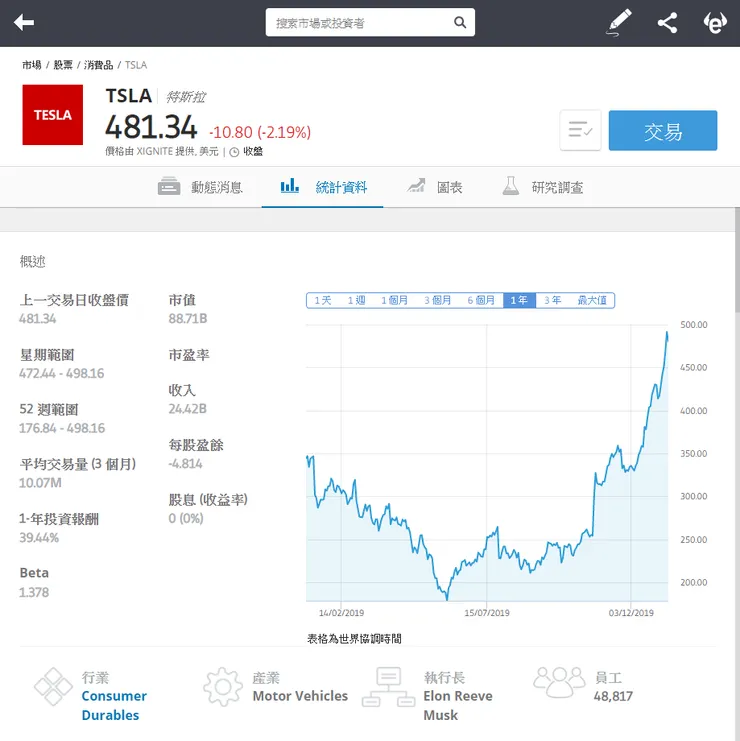Viewport: 740px width, 741px height.
Task: Click the blue 交易 trade button
Action: coord(663,131)
